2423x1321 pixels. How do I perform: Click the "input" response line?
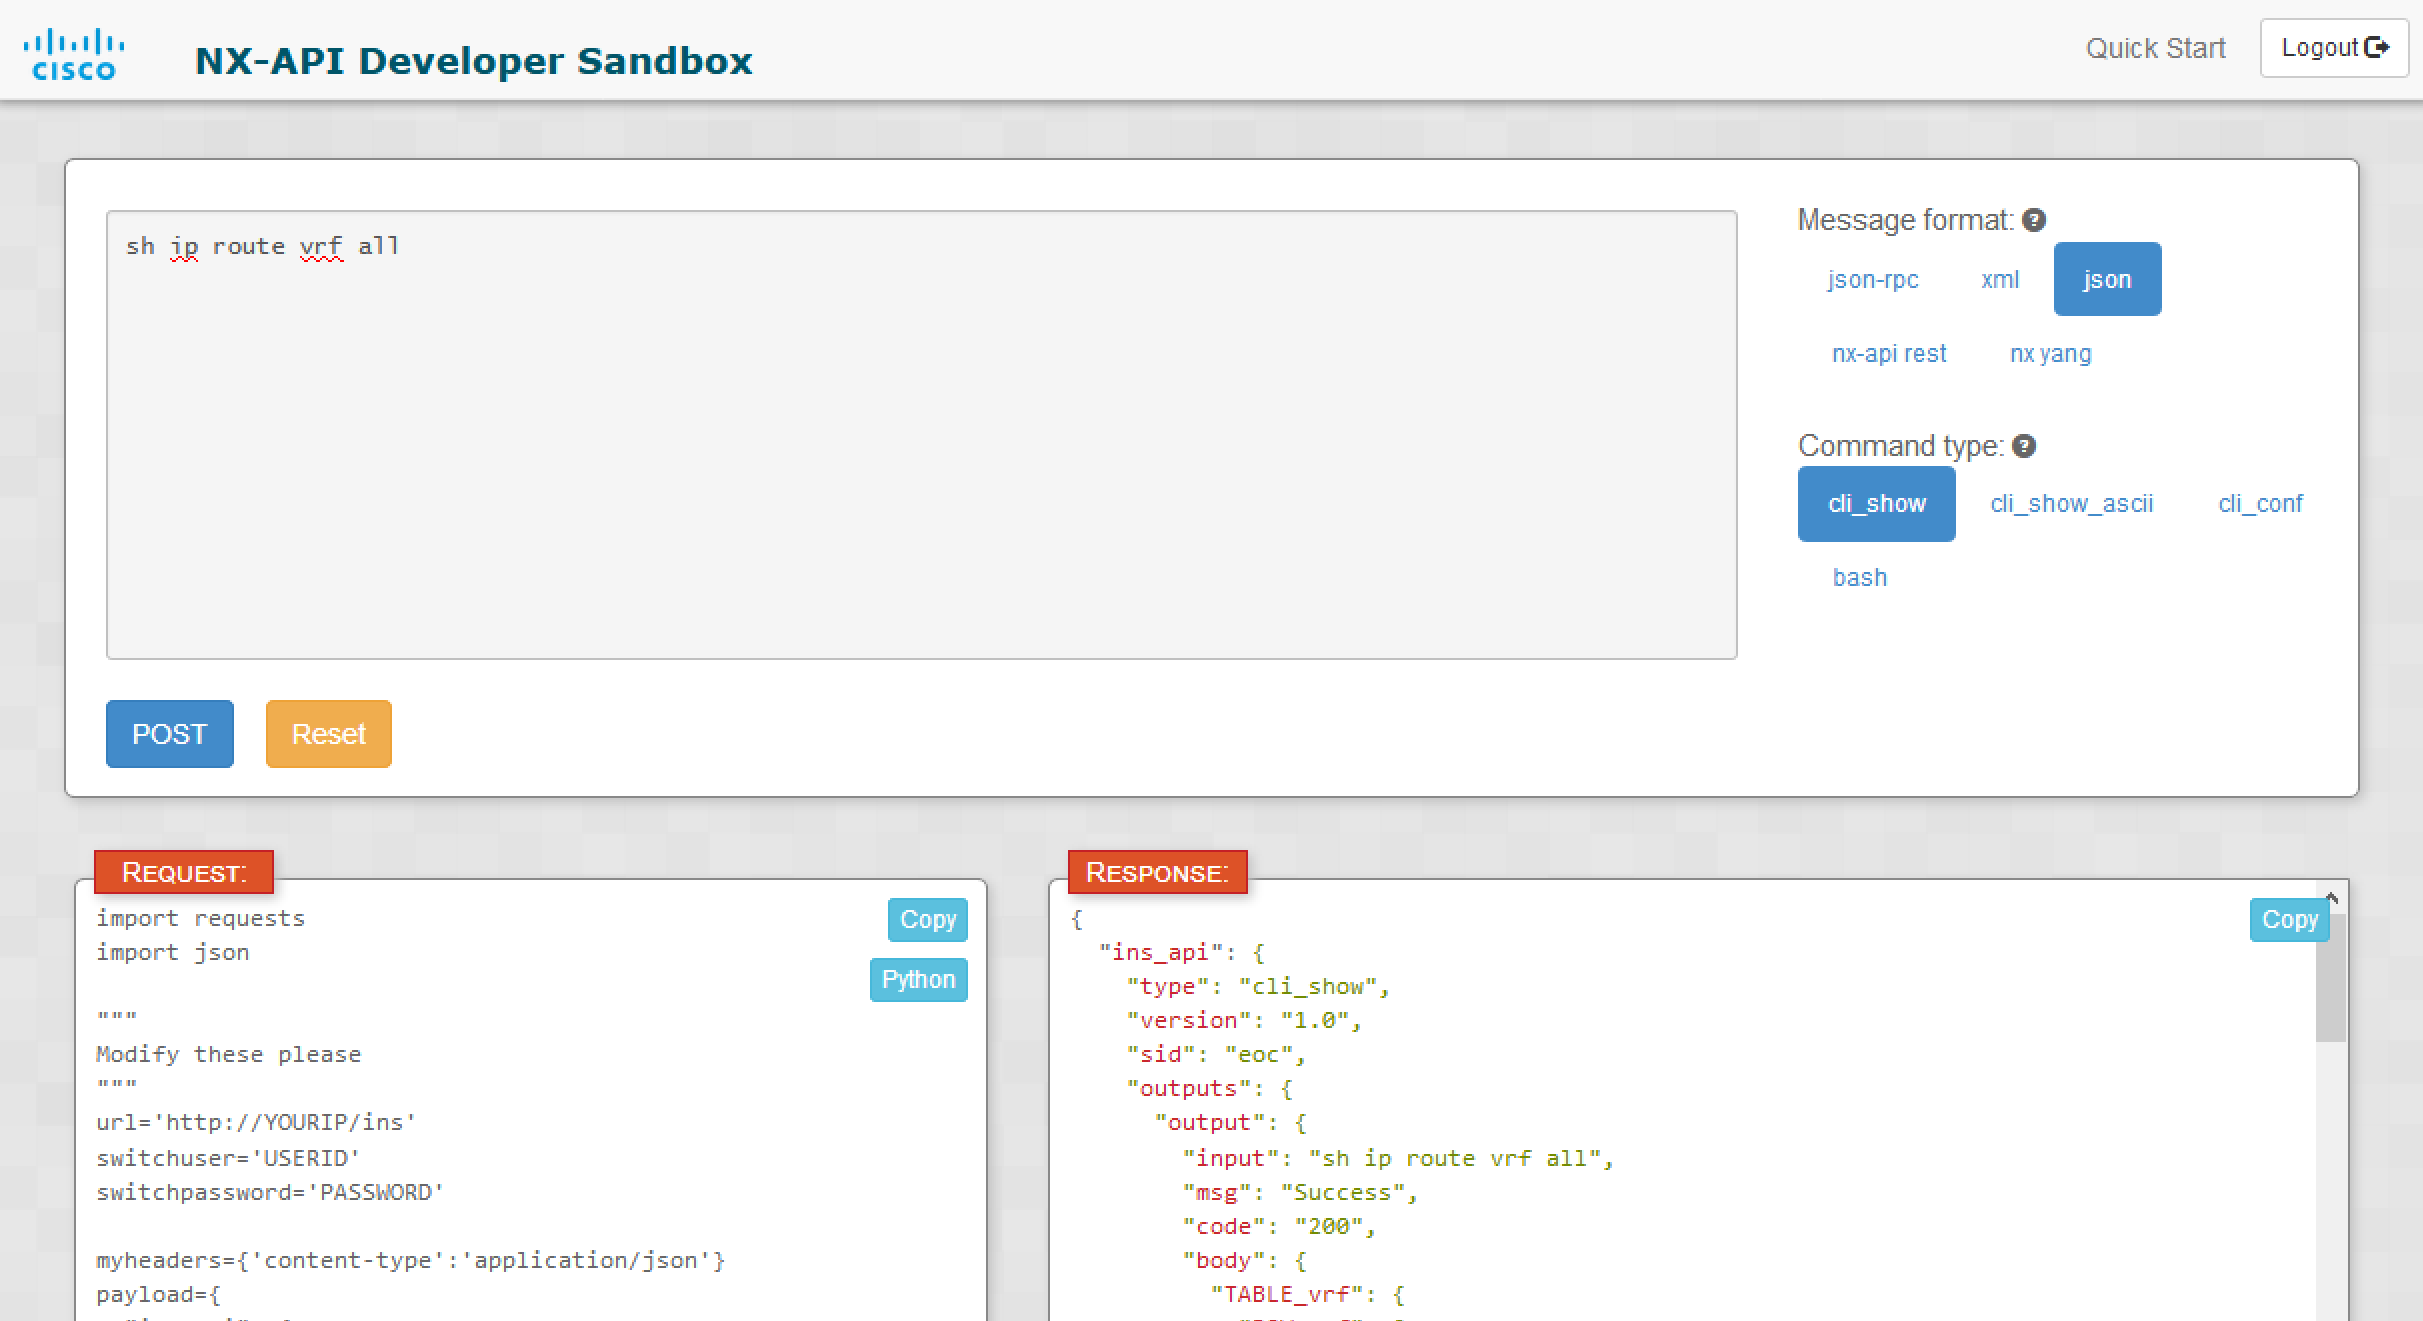pos(1398,1158)
